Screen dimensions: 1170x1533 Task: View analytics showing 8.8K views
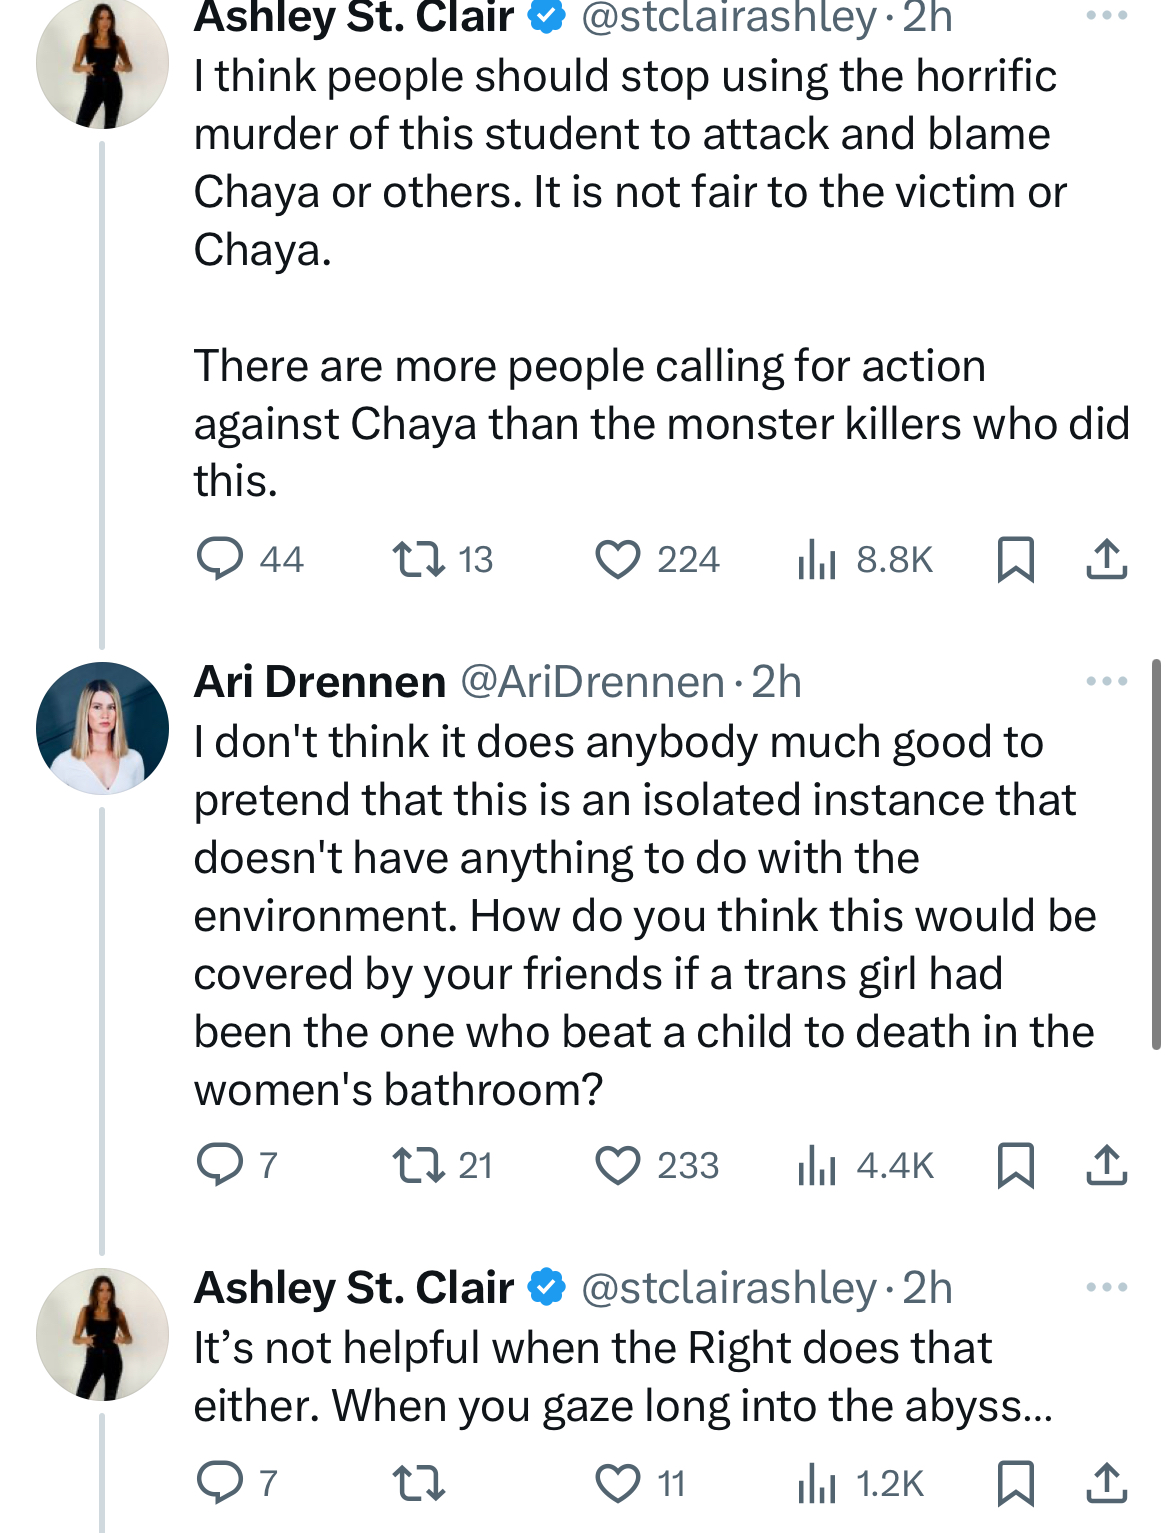(x=865, y=560)
